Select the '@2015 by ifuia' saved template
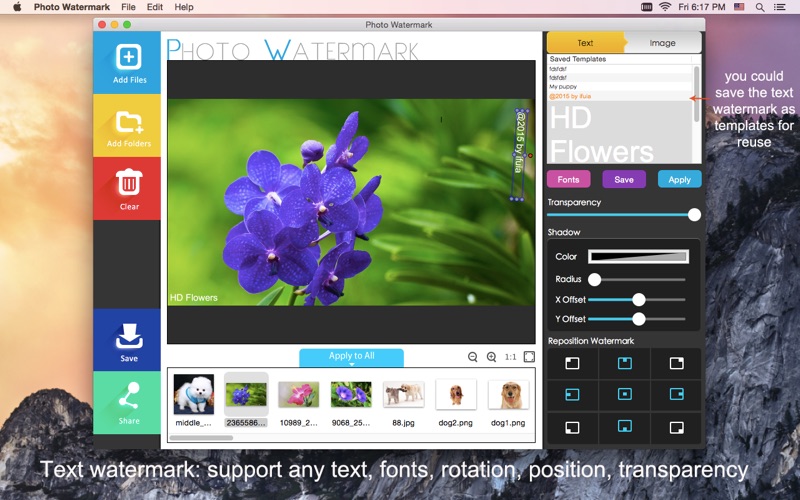800x500 pixels. pos(620,96)
